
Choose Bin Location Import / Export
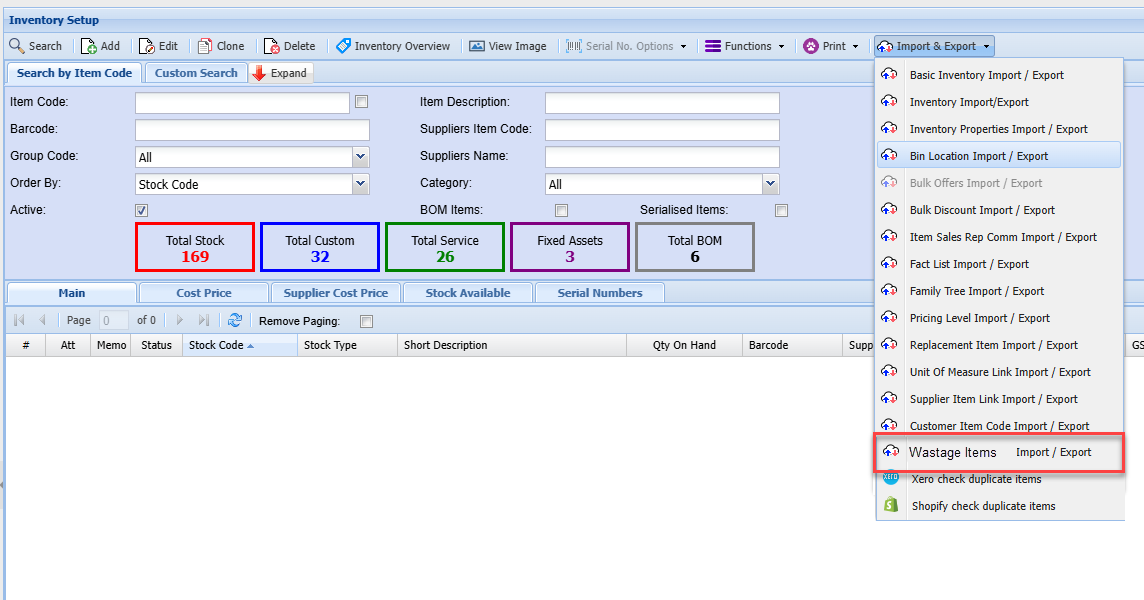click(x=999, y=155)
